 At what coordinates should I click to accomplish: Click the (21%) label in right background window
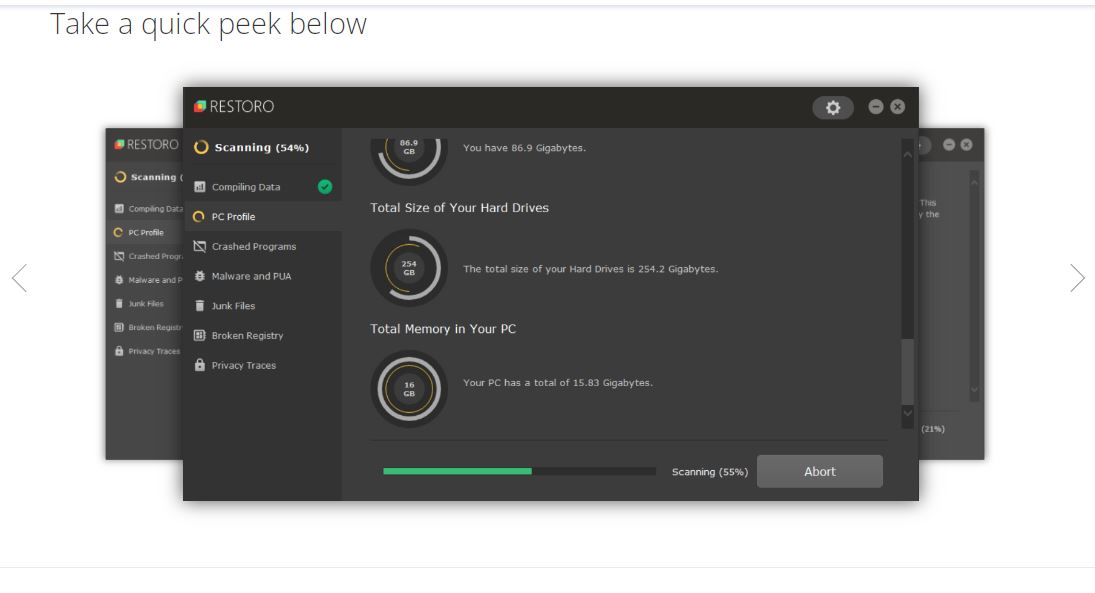(x=933, y=429)
